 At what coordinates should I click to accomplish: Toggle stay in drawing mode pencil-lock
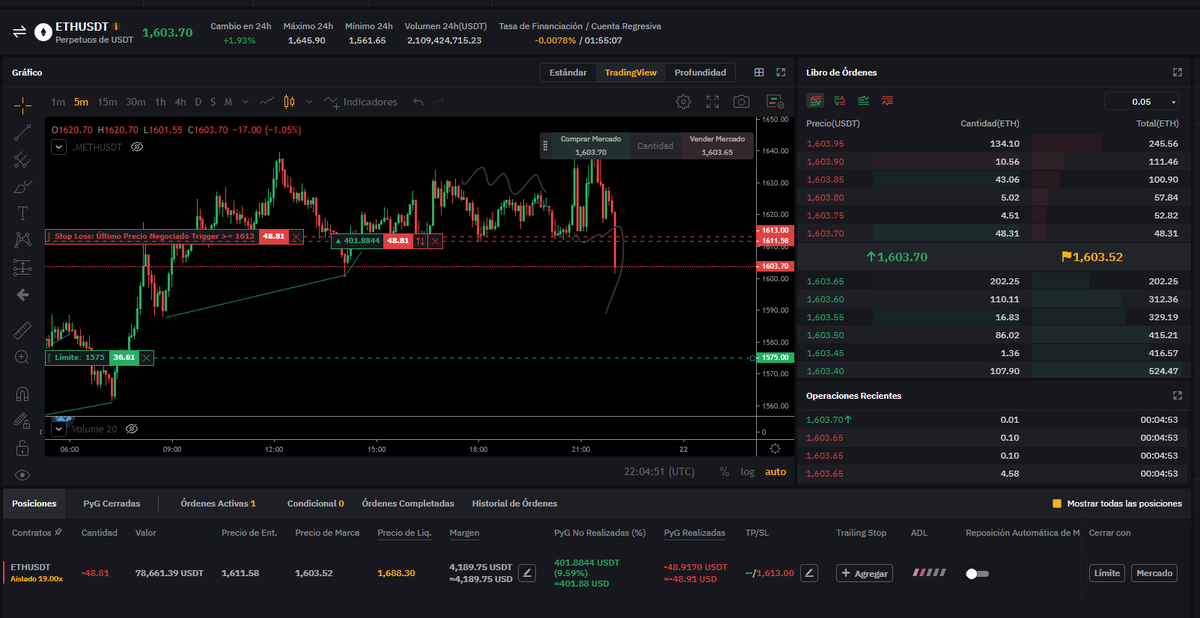click(x=23, y=420)
